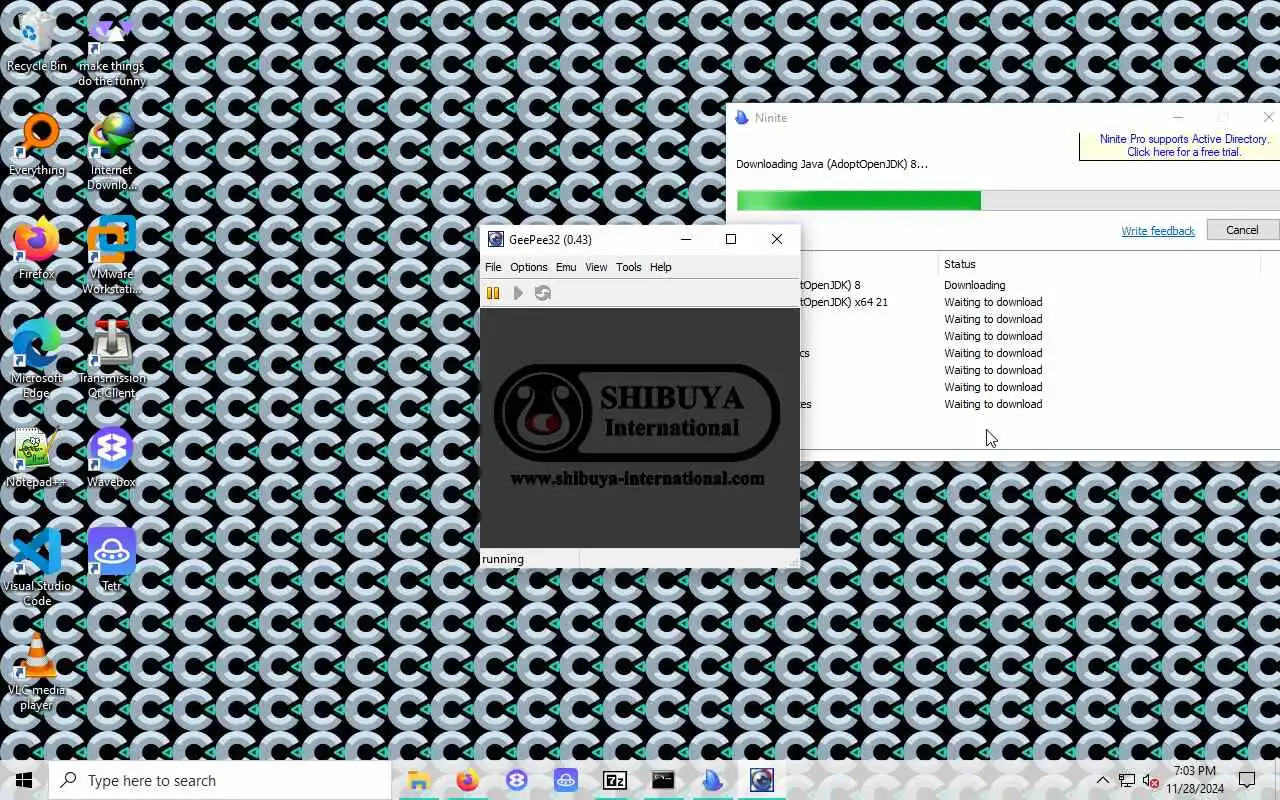Select the Microsoft Edge desktop icon

pyautogui.click(x=37, y=360)
